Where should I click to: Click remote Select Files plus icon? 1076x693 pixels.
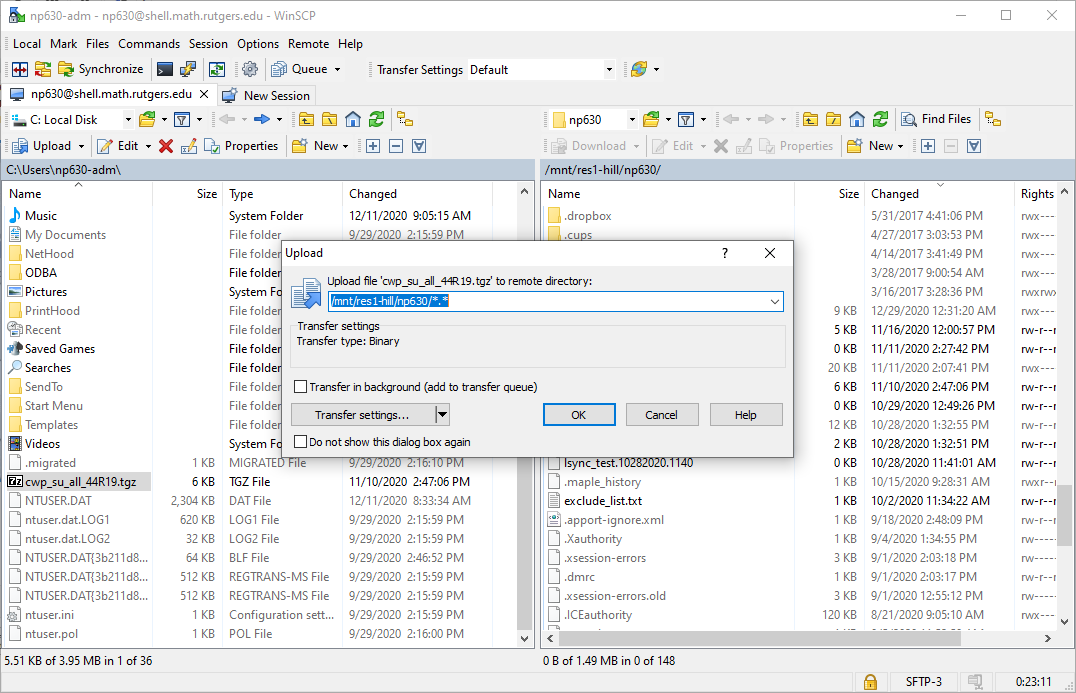click(x=928, y=146)
